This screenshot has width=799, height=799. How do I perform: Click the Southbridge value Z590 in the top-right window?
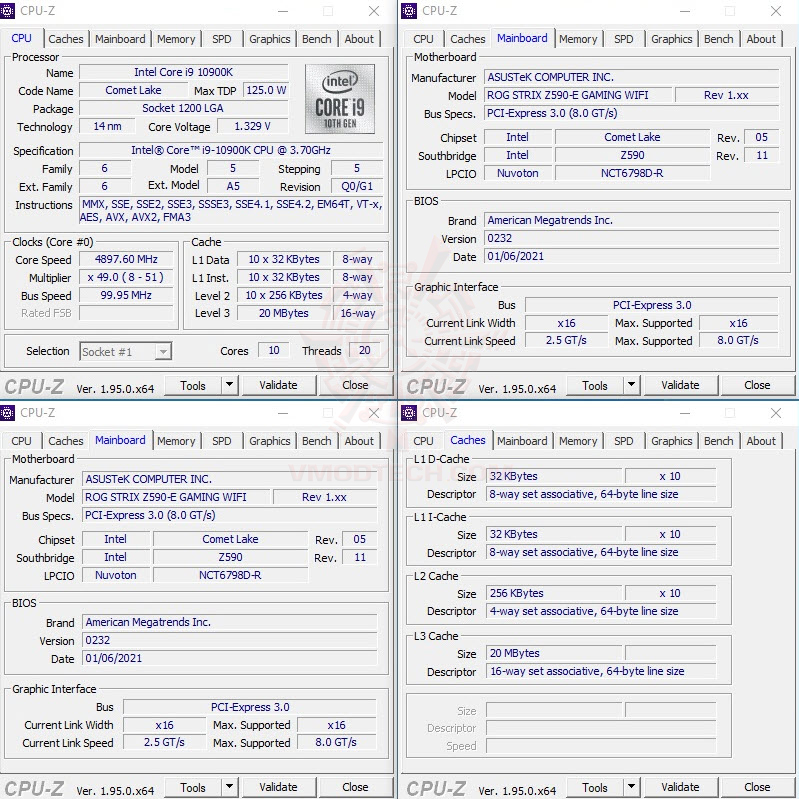coord(632,155)
